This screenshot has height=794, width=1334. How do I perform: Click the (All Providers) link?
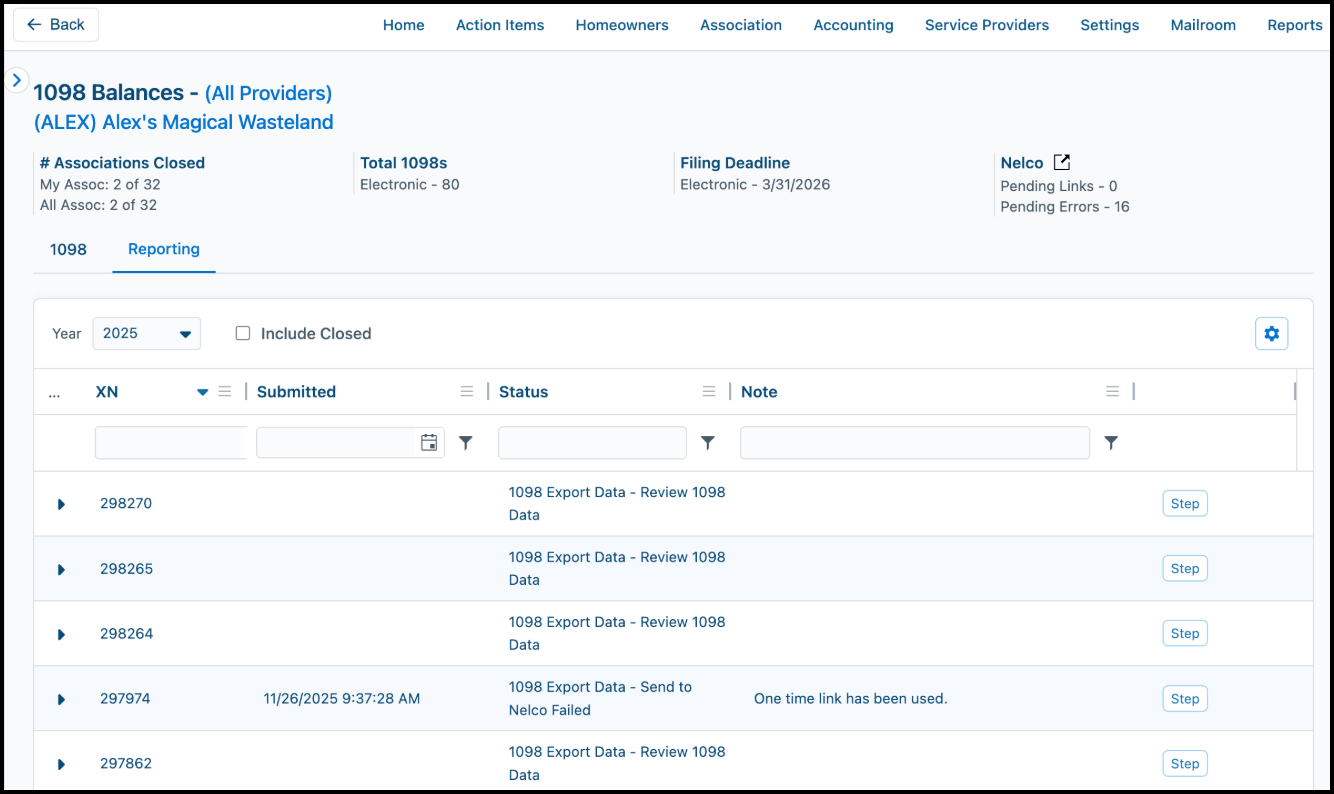coord(268,93)
